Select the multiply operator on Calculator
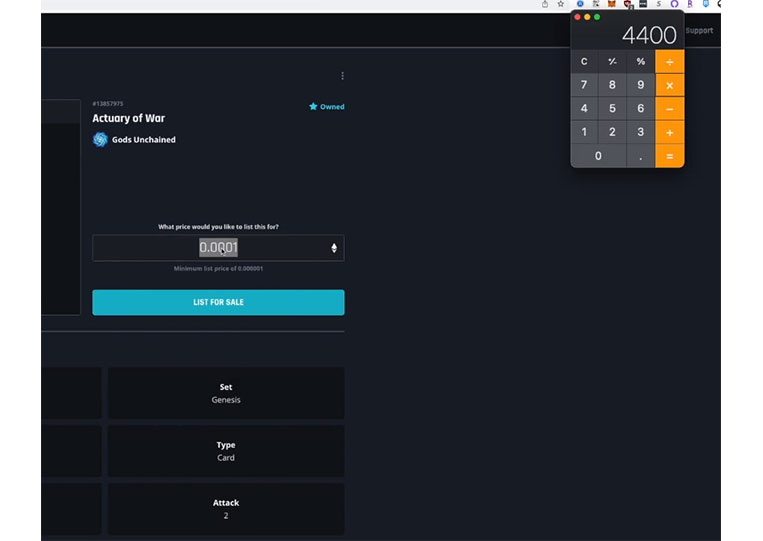This screenshot has height=541, width=763. (670, 85)
